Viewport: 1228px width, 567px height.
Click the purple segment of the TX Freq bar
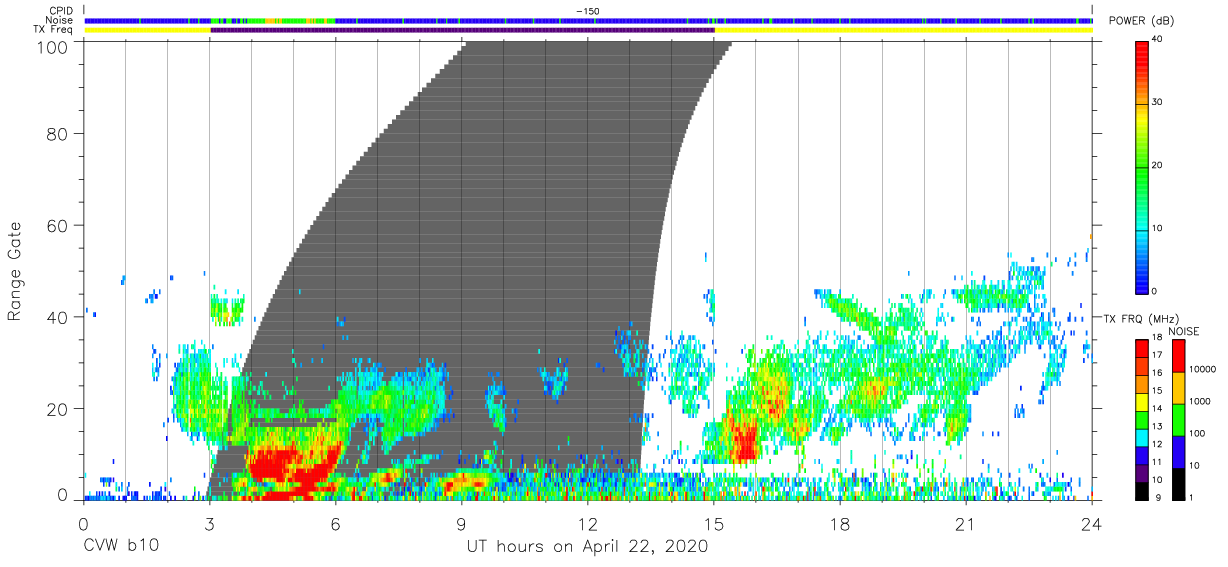tap(462, 30)
